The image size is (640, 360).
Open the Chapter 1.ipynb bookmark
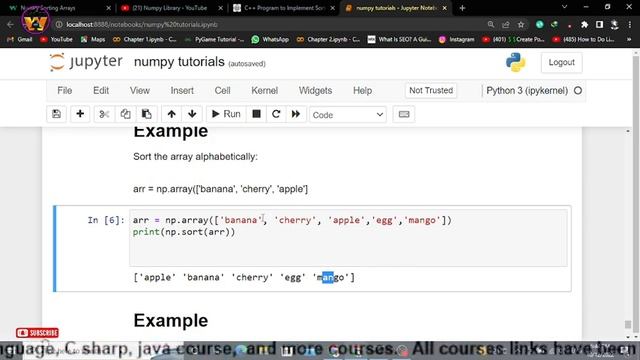point(145,40)
